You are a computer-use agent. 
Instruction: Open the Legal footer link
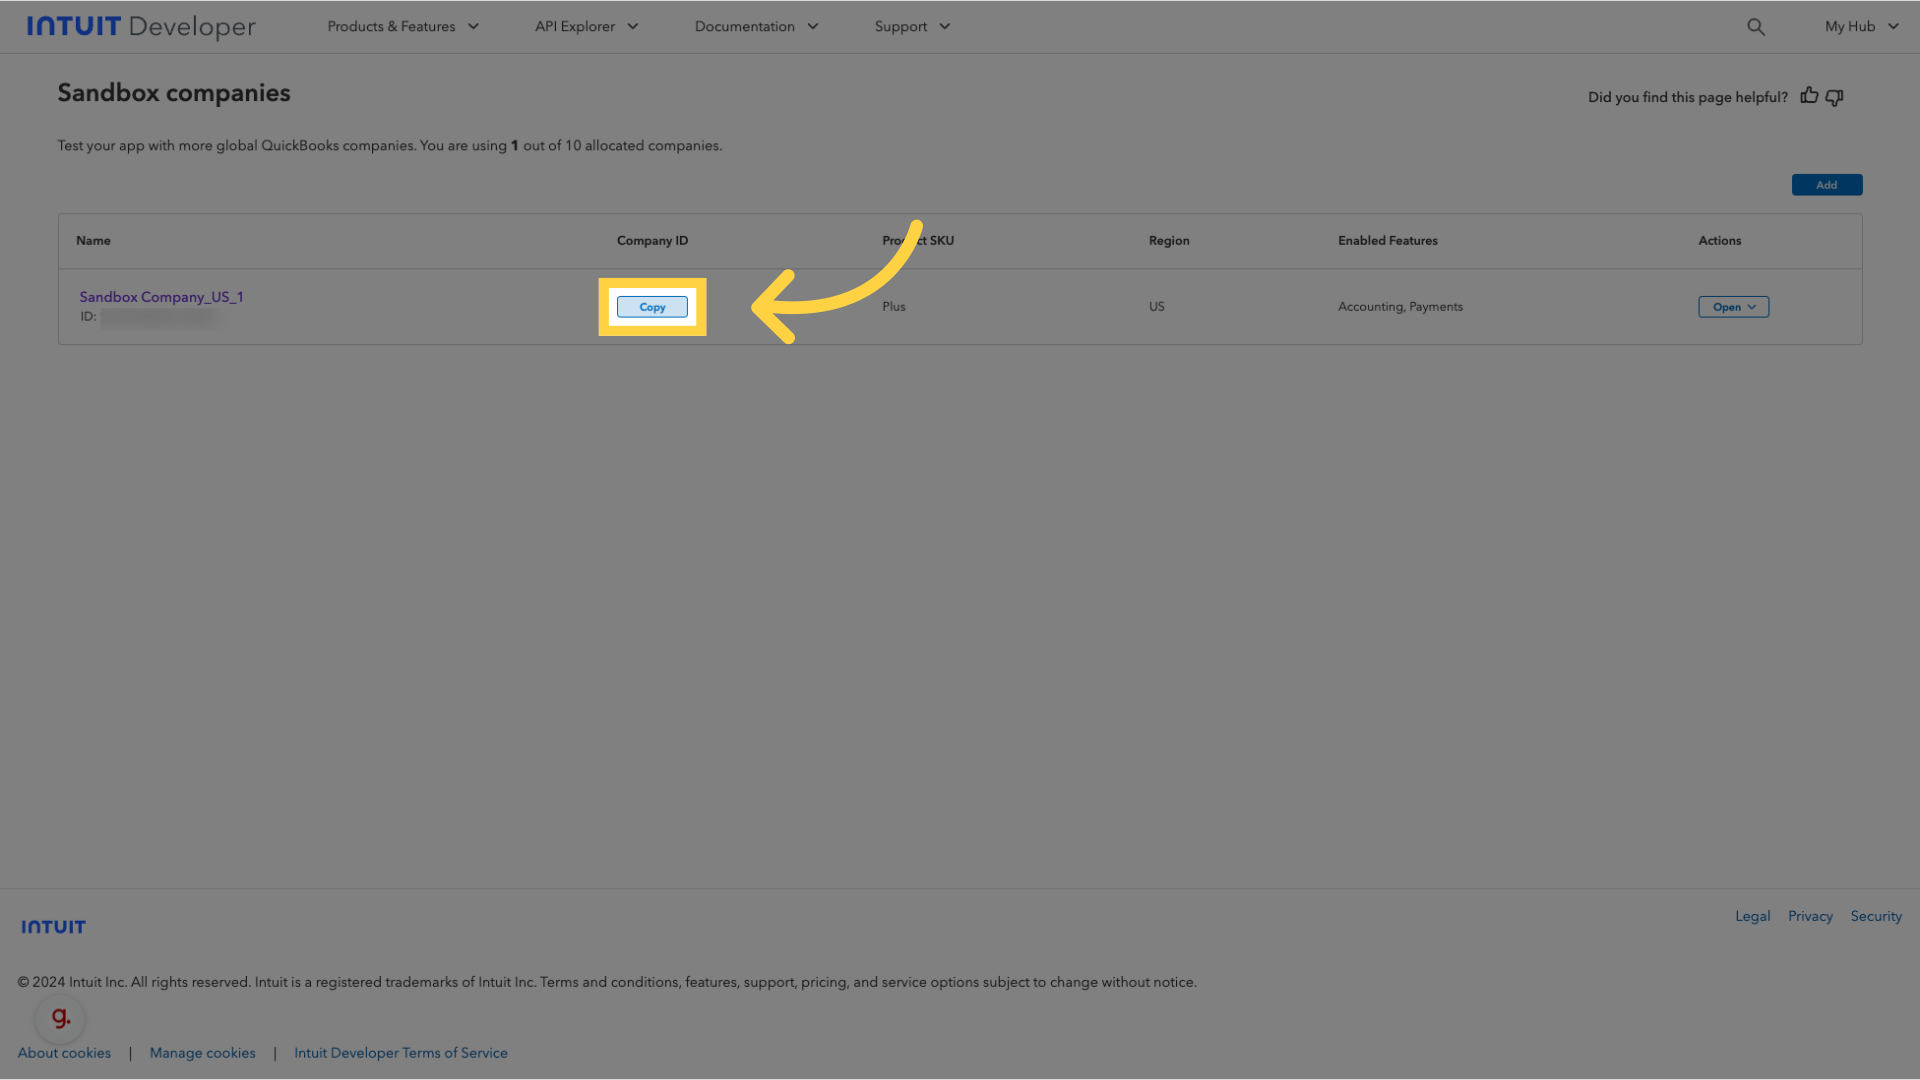[1752, 916]
